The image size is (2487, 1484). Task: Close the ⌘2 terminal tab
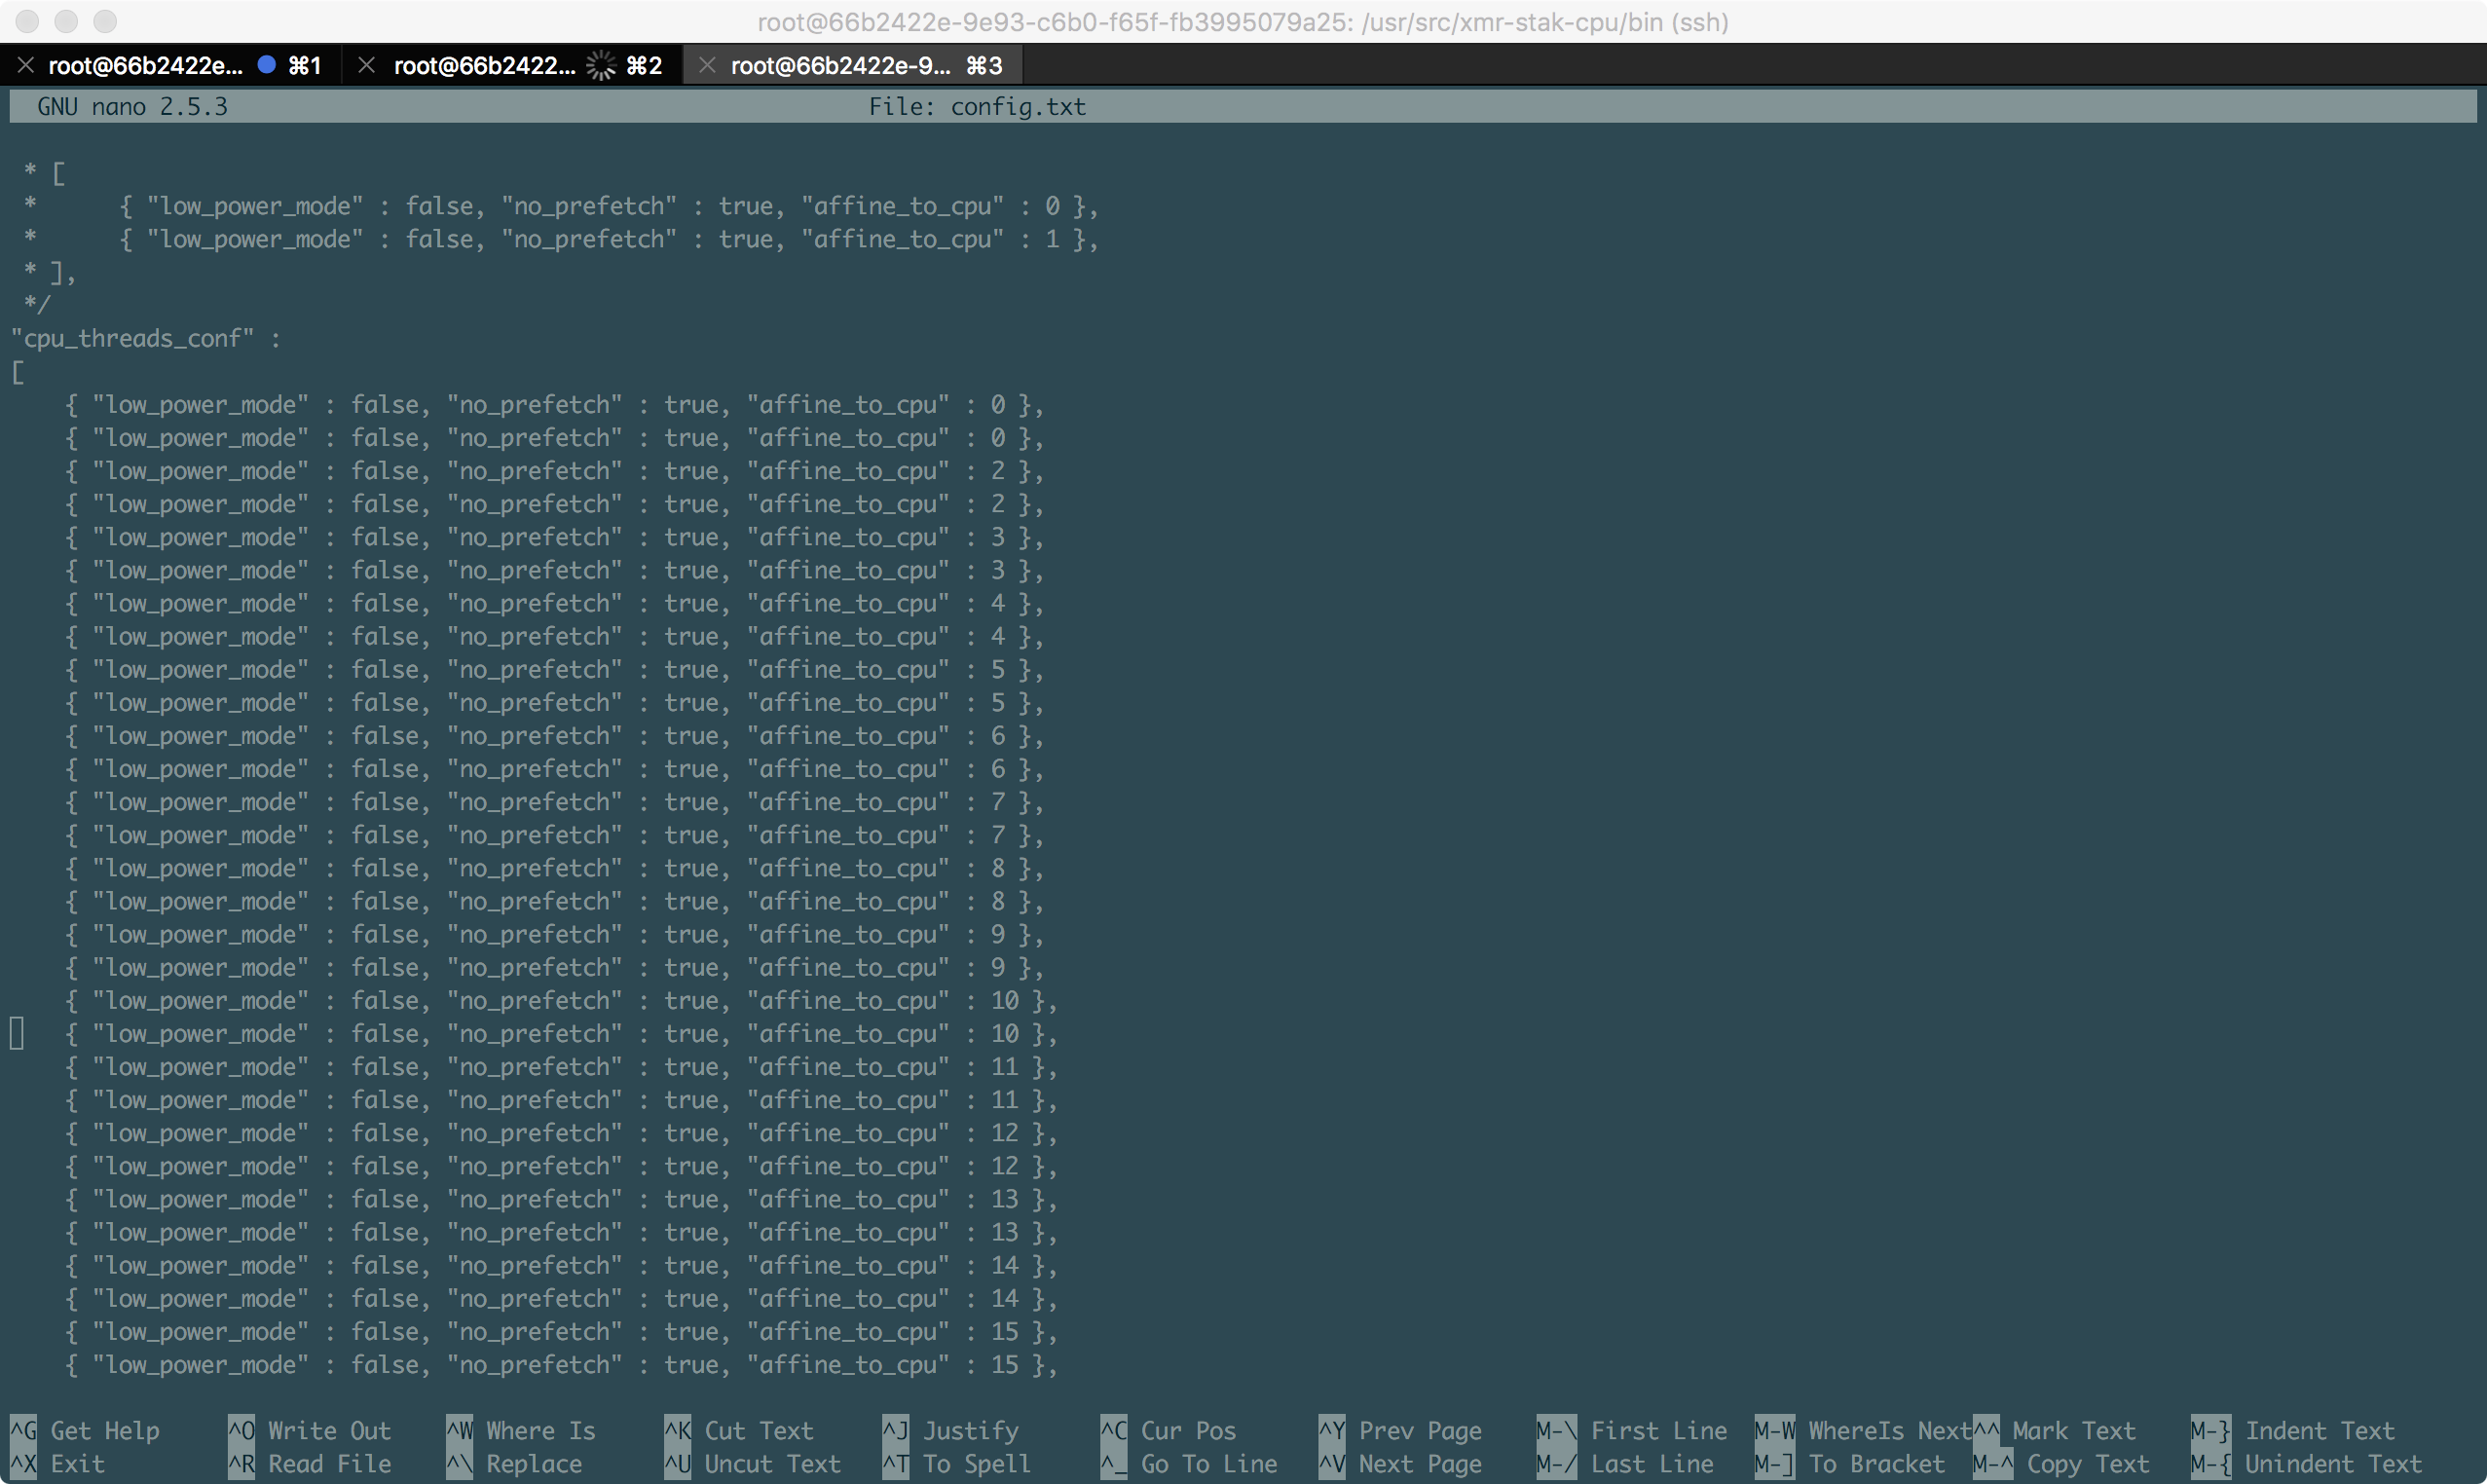click(366, 65)
